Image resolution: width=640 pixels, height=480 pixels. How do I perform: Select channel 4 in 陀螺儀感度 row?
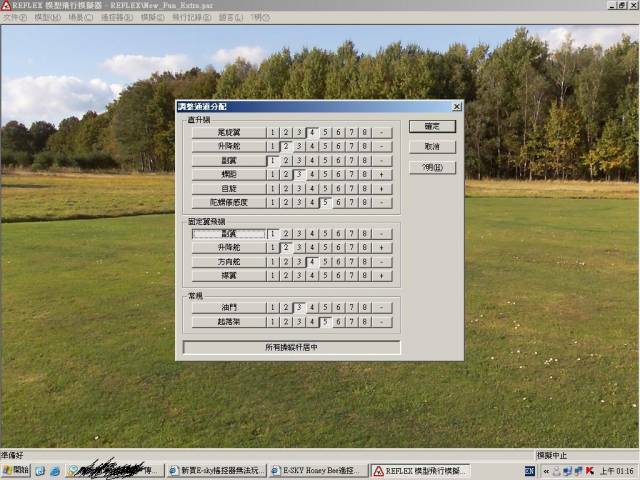[312, 202]
